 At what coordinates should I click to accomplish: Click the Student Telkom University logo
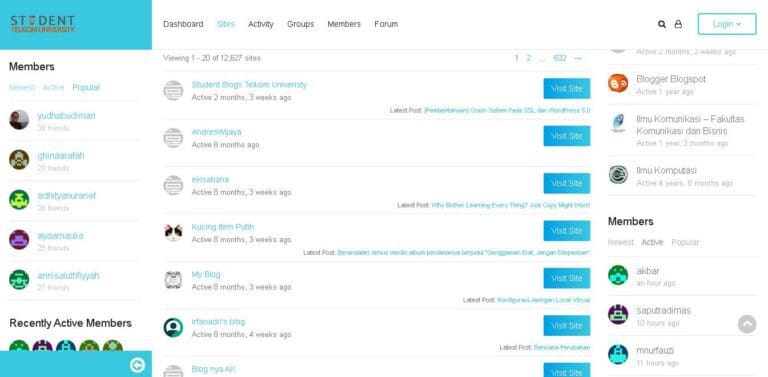click(43, 24)
